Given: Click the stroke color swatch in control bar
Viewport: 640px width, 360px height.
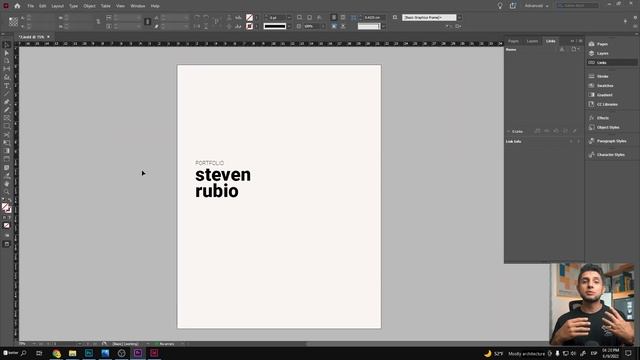Looking at the screenshot, I should point(249,26).
